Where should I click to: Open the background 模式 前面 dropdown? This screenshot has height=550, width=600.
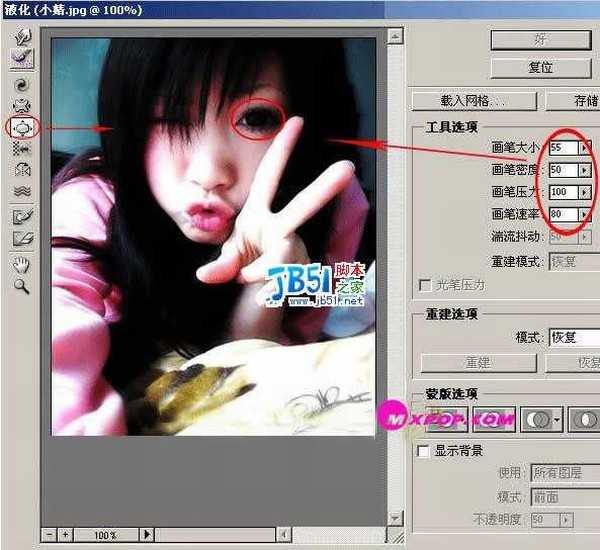pyautogui.click(x=565, y=497)
